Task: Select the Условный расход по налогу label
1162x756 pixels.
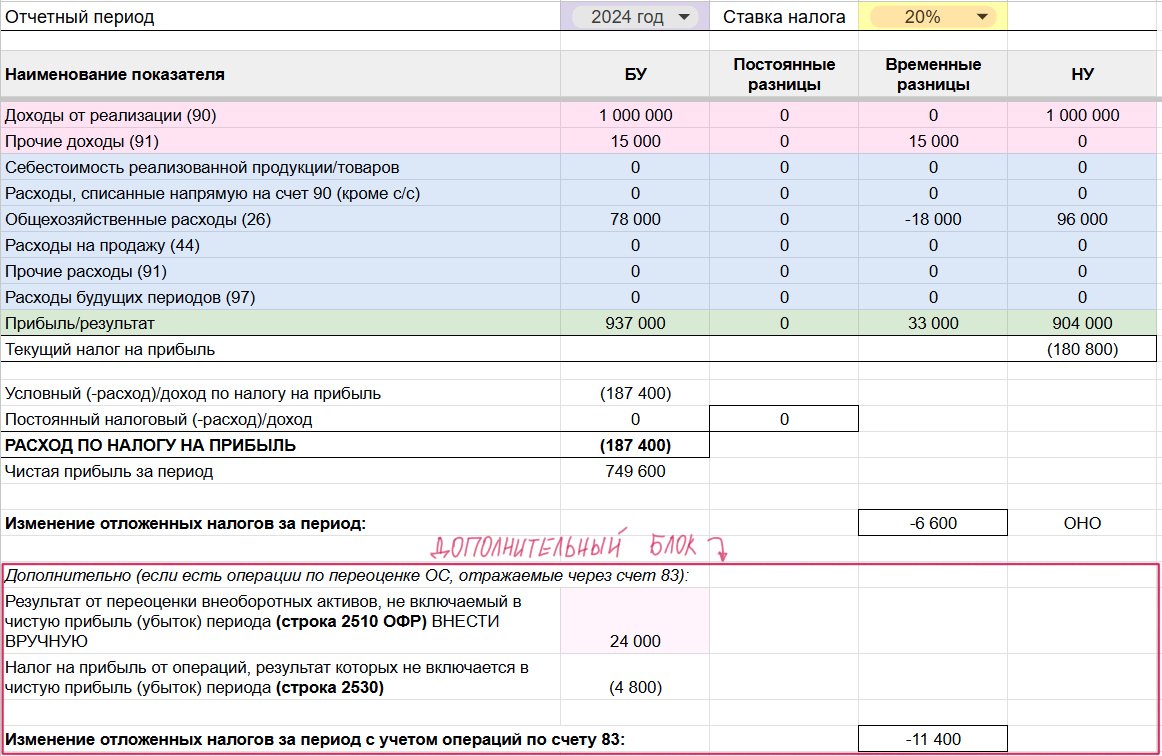Action: pos(280,393)
